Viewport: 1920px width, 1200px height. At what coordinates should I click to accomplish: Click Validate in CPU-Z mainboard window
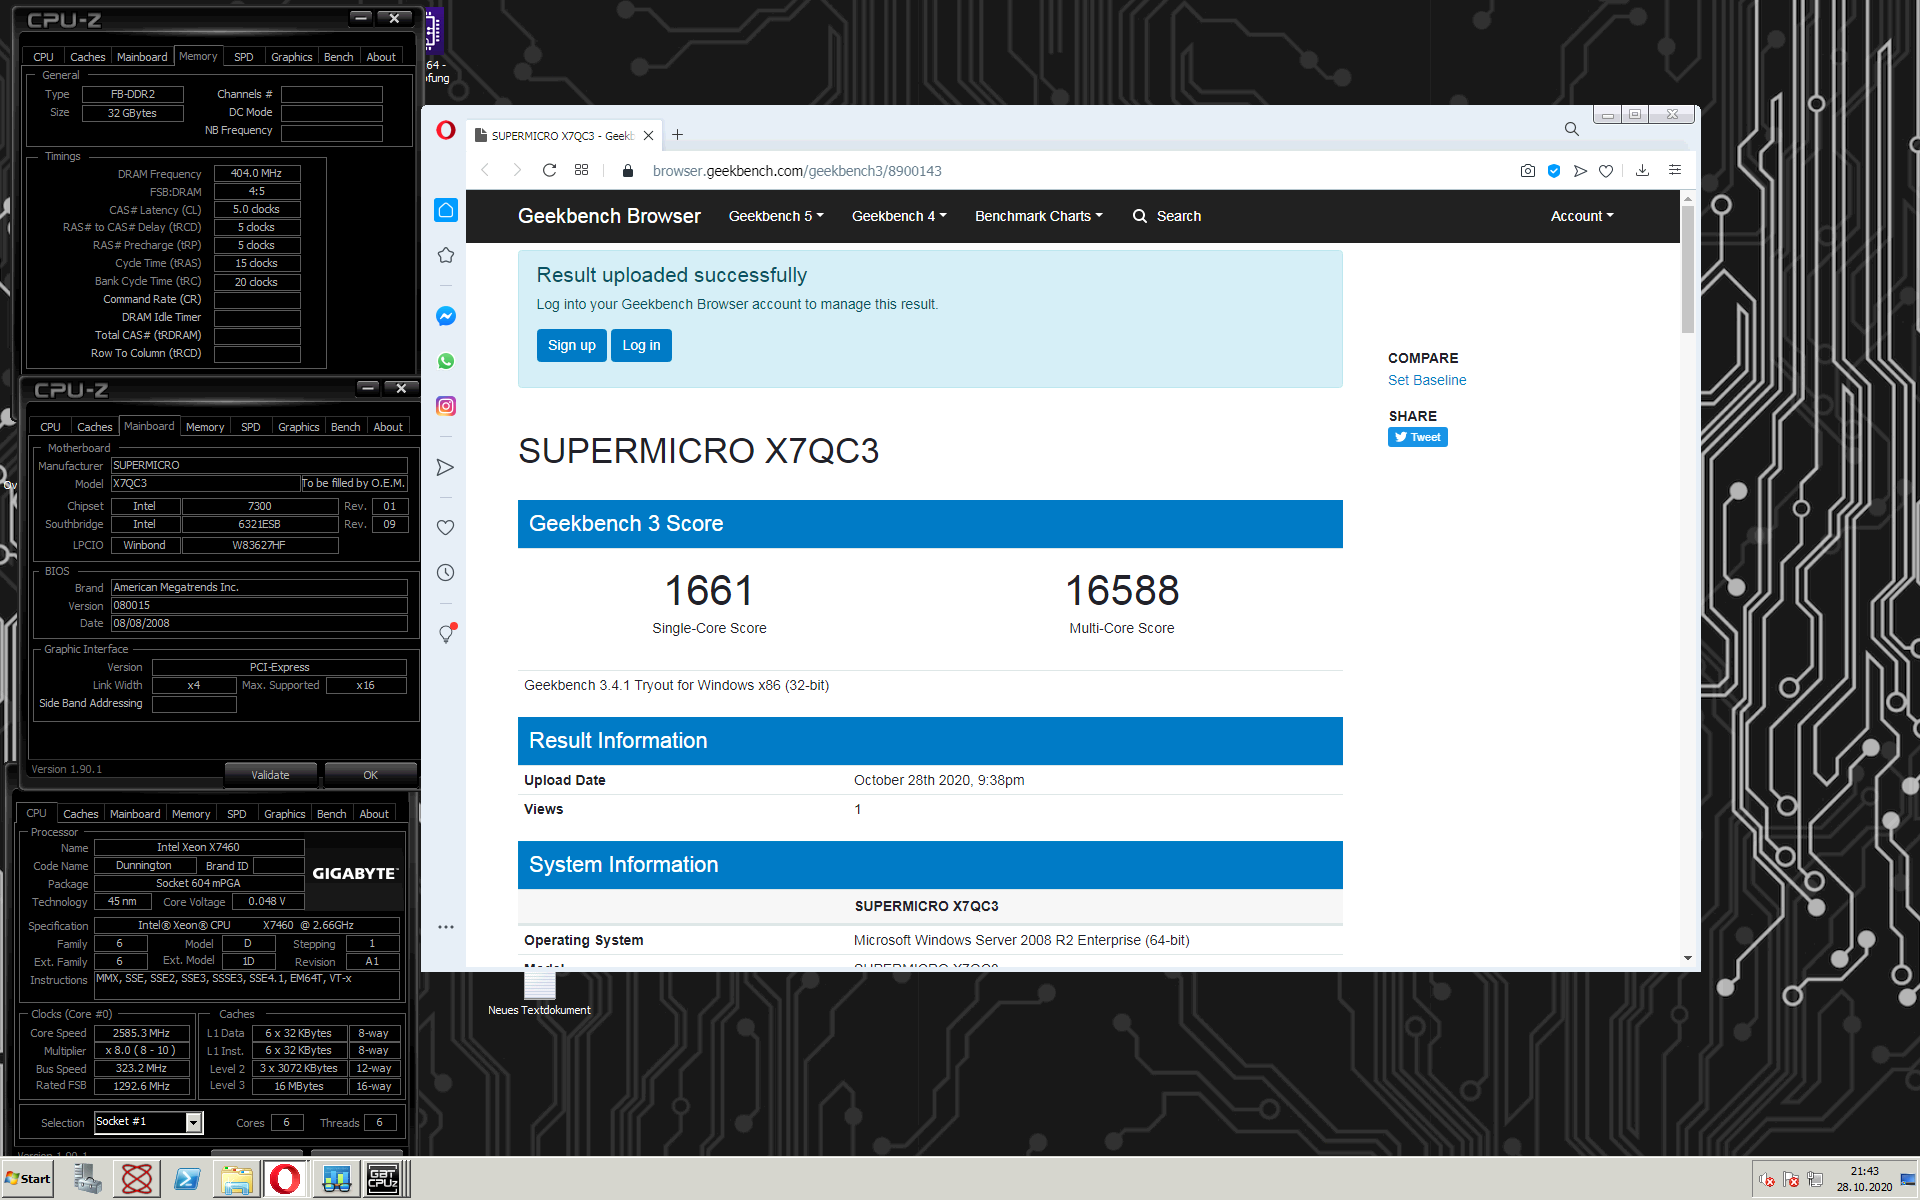tap(270, 775)
